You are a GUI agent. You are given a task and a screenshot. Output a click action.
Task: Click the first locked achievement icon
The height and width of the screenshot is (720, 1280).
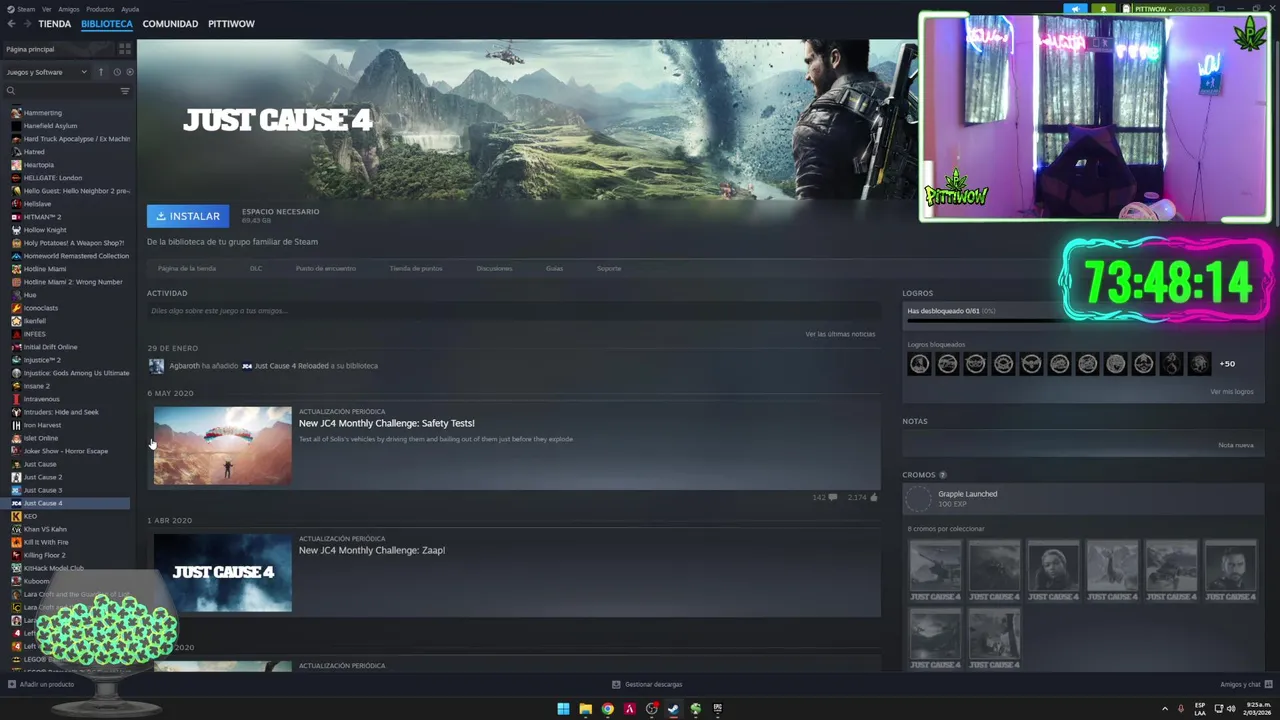tap(919, 364)
